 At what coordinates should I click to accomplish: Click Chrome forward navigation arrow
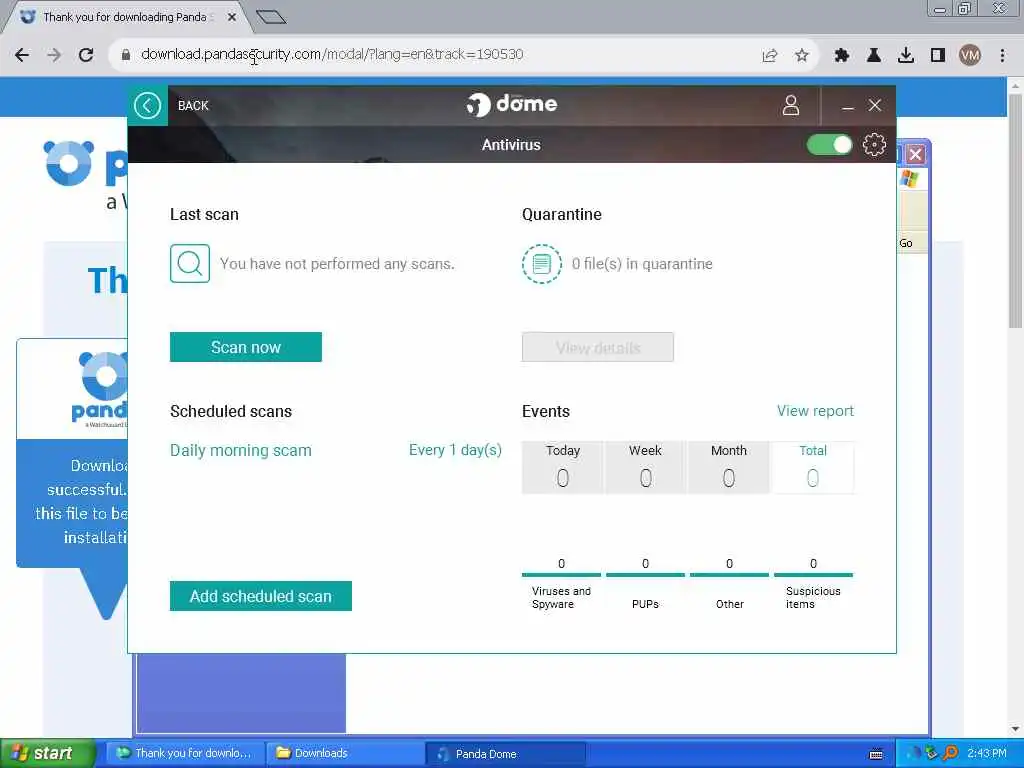[54, 55]
